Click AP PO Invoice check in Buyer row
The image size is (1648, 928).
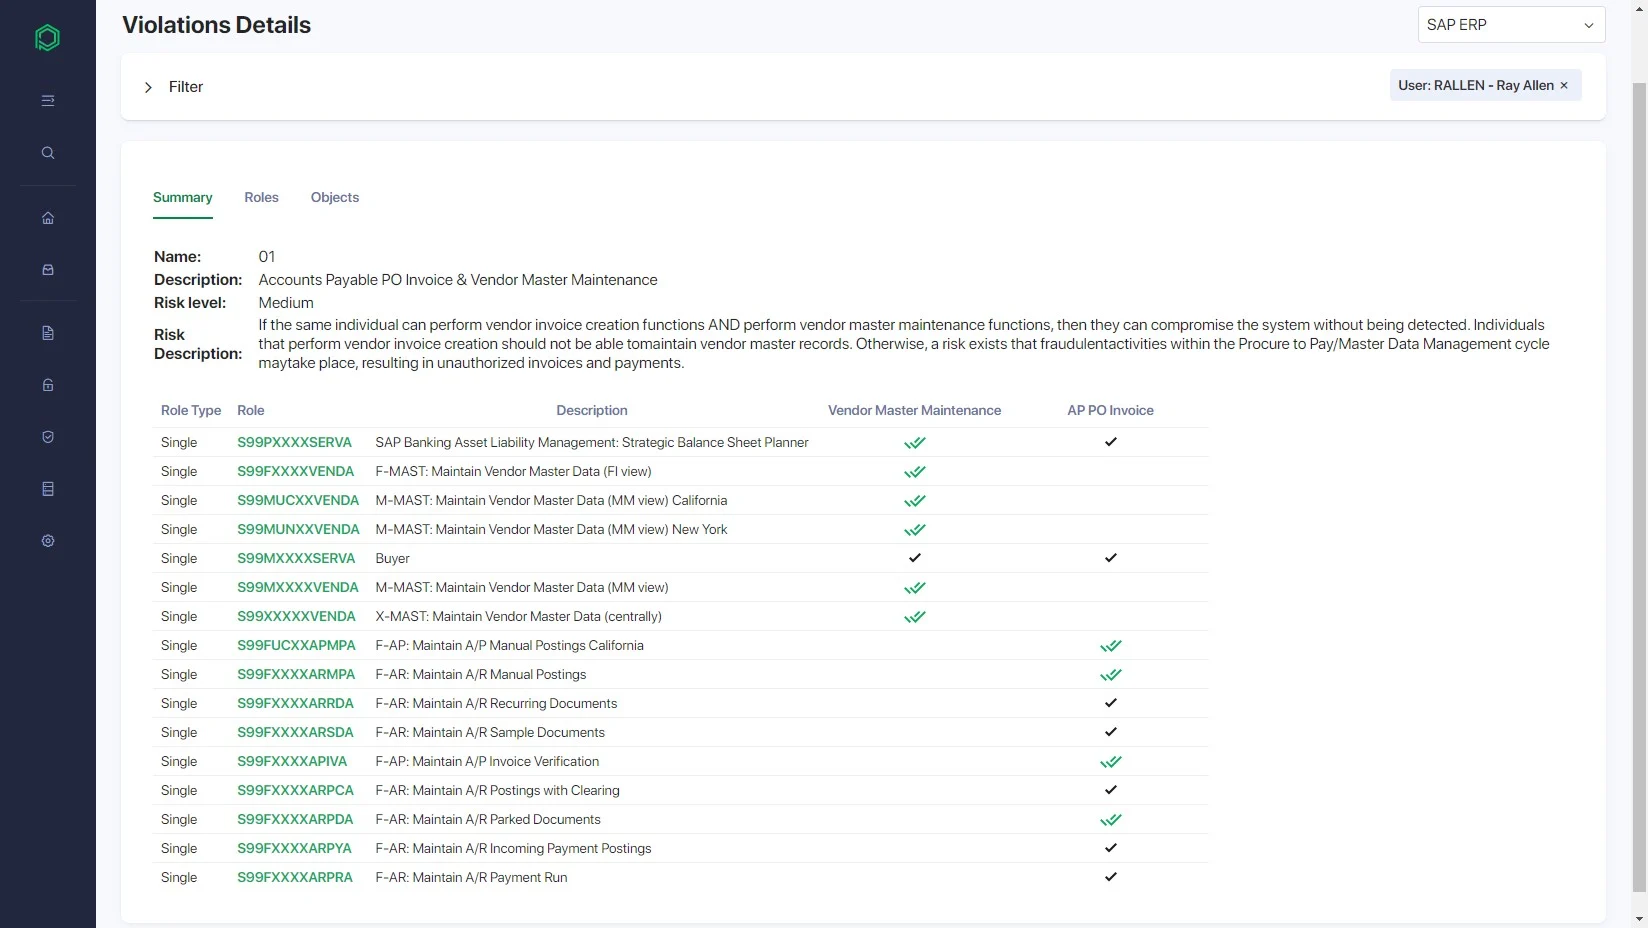[x=1110, y=558]
